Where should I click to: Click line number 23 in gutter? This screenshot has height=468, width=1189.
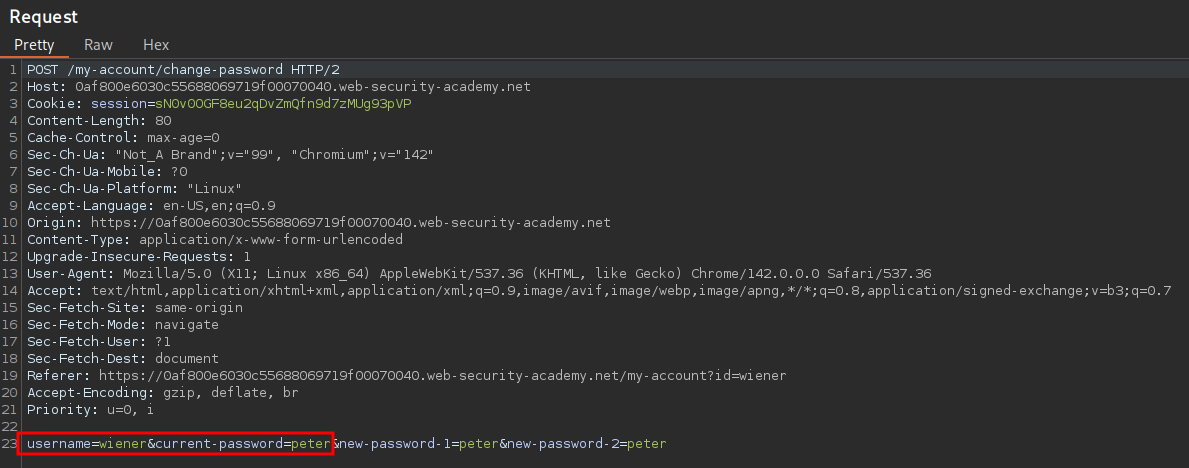click(x=11, y=443)
